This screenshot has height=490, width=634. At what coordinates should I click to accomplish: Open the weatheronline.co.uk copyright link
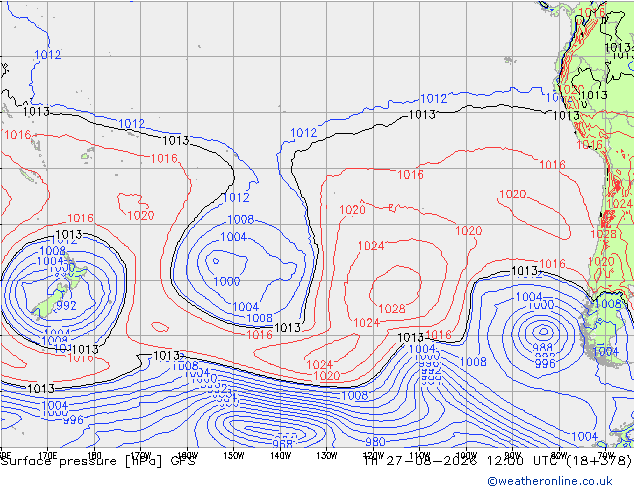click(x=550, y=481)
